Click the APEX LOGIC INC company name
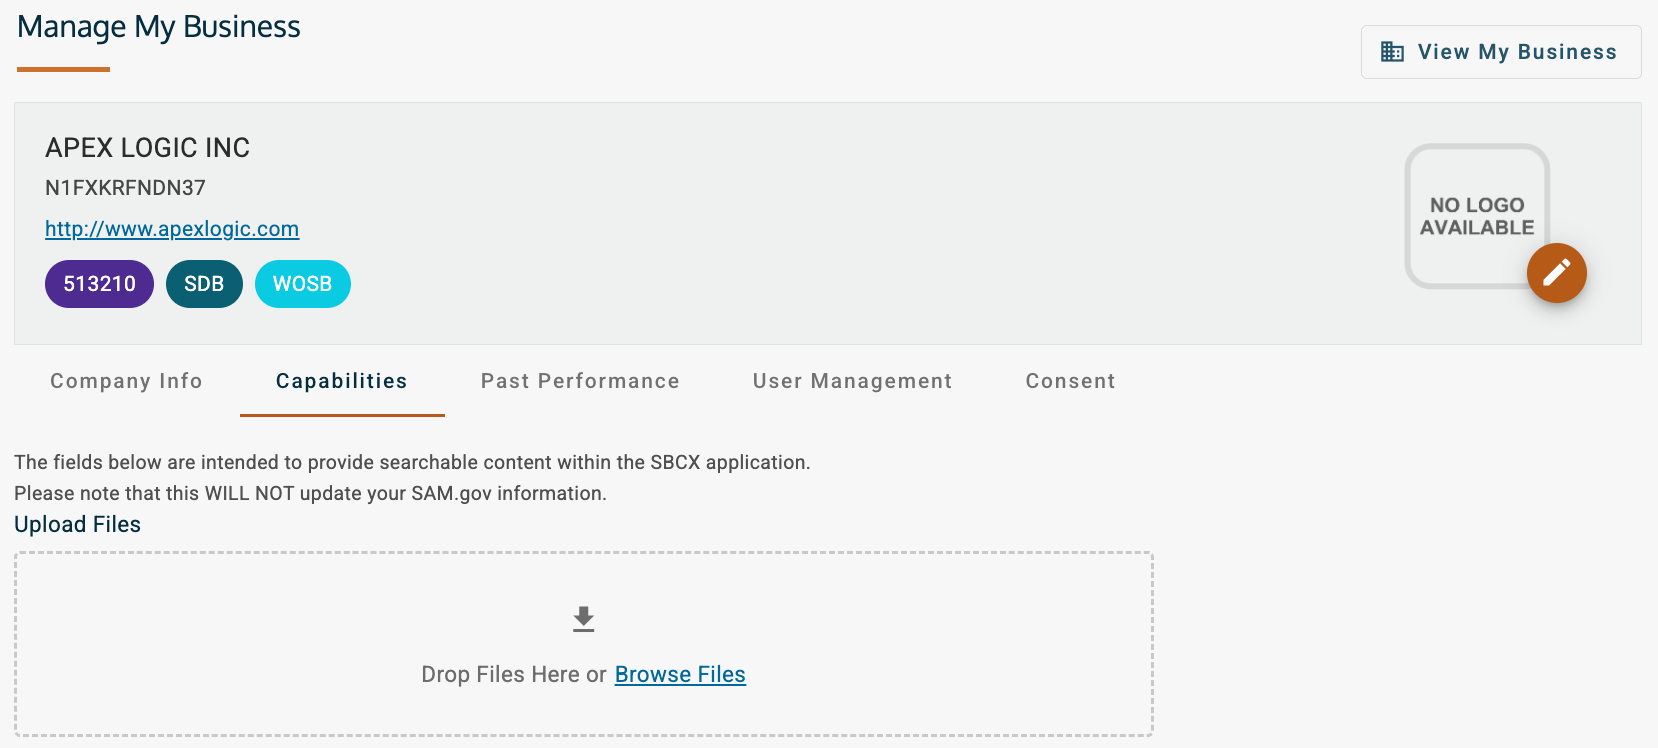Screen dimensions: 1658x748 [x=147, y=147]
